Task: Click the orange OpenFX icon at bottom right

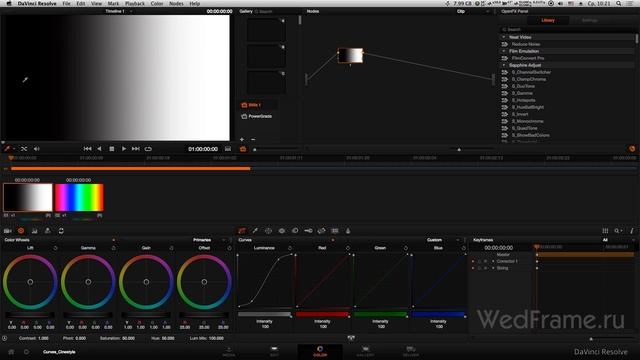Action: [632, 149]
